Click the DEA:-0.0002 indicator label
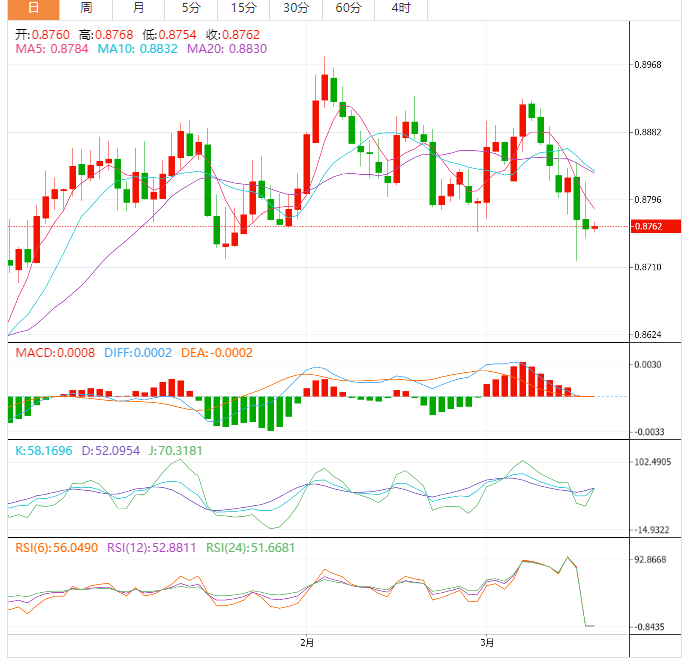The image size is (691, 668). pos(217,353)
